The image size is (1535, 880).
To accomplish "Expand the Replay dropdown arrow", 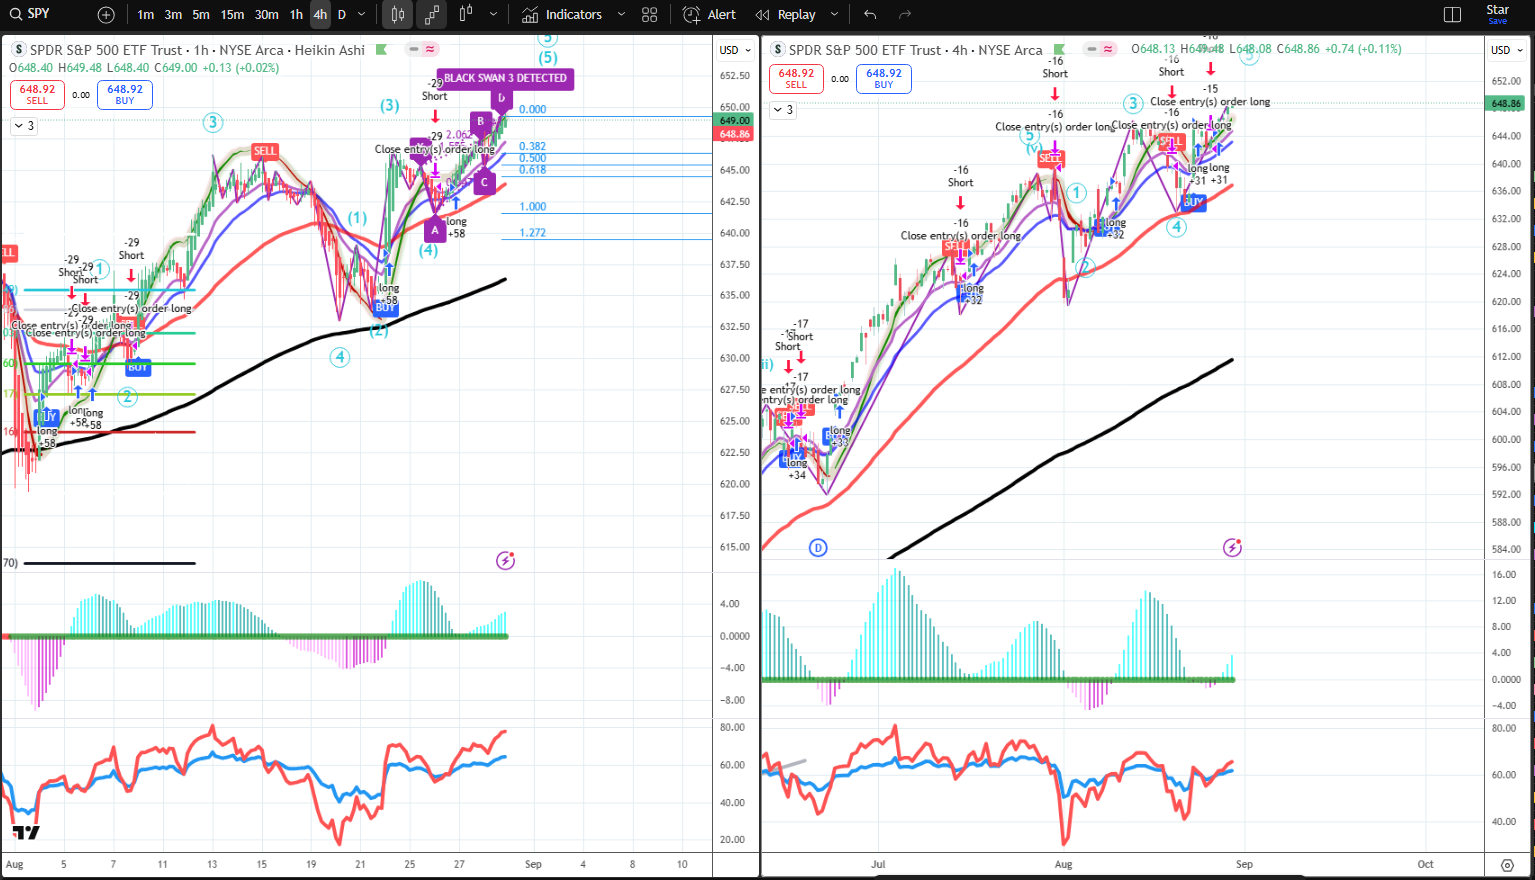I will pyautogui.click(x=834, y=15).
